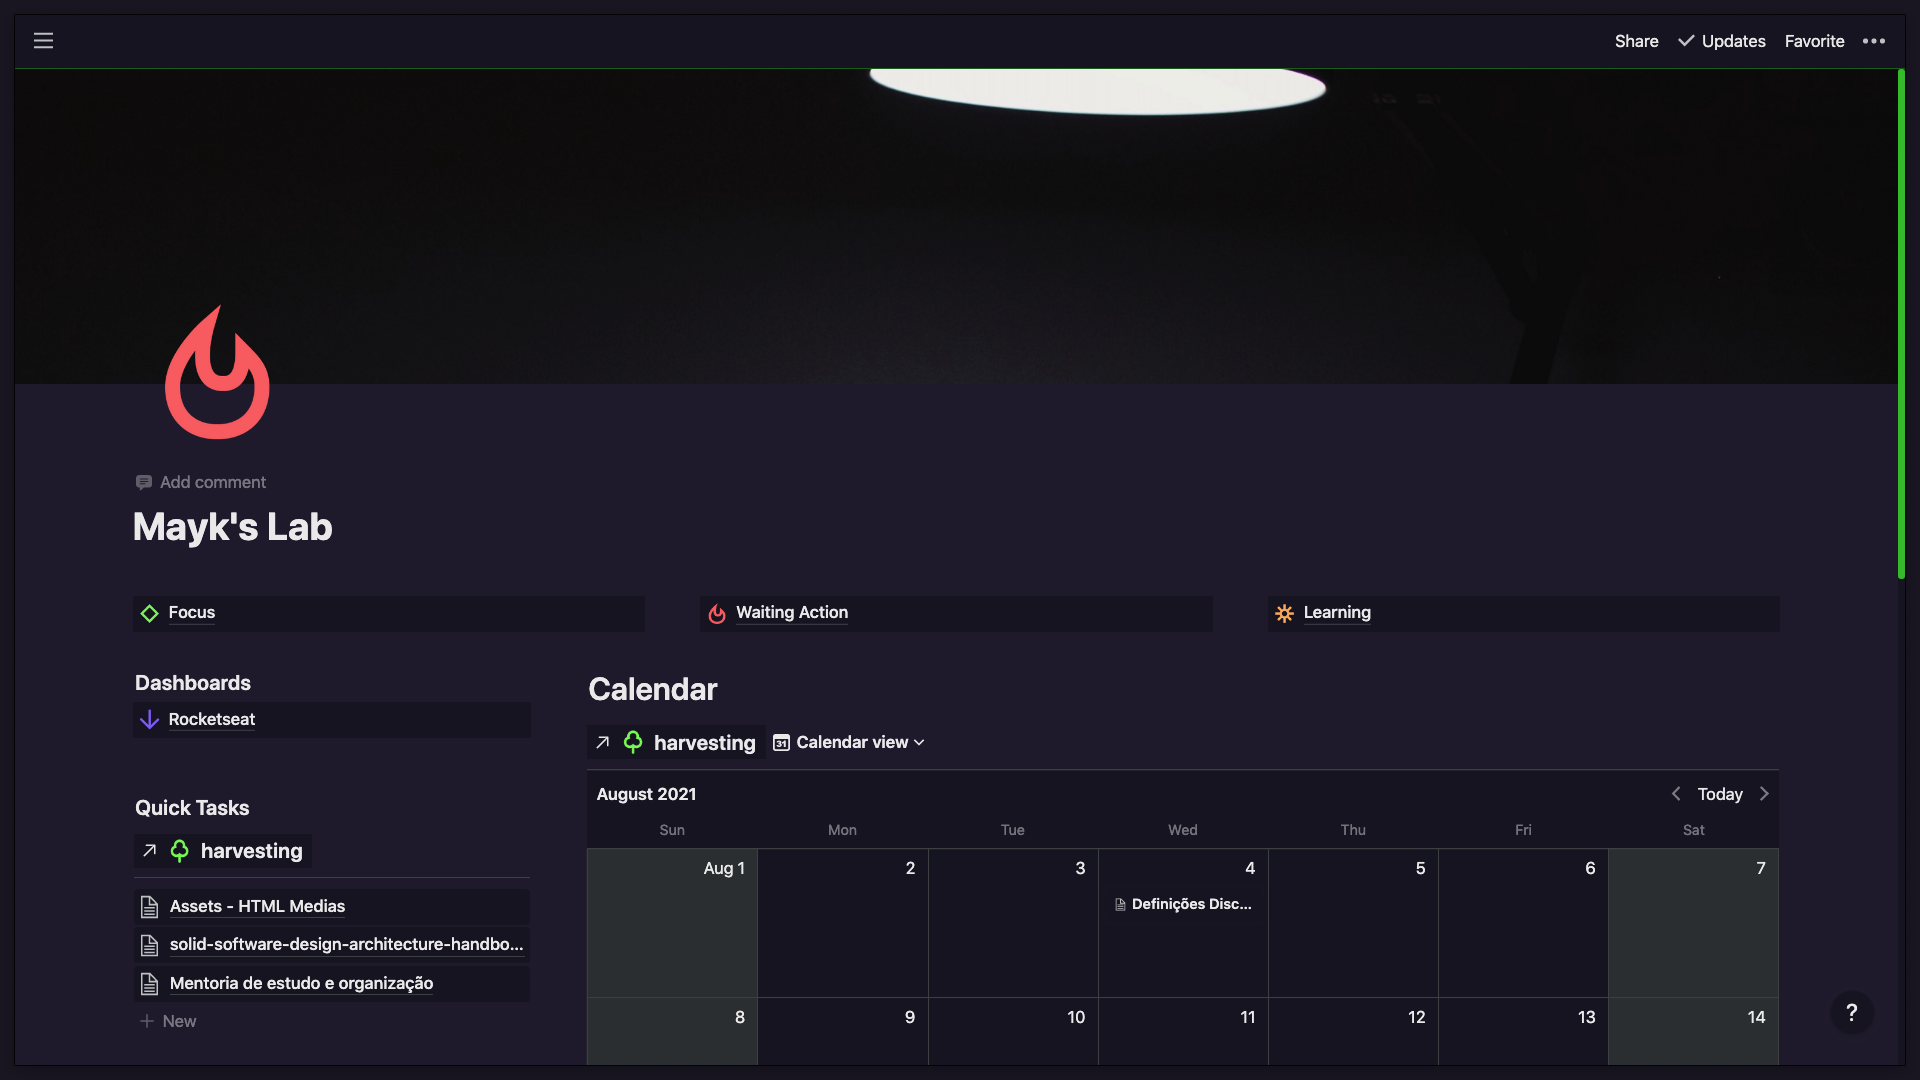
Task: Go to next month in calendar
Action: tap(1764, 794)
